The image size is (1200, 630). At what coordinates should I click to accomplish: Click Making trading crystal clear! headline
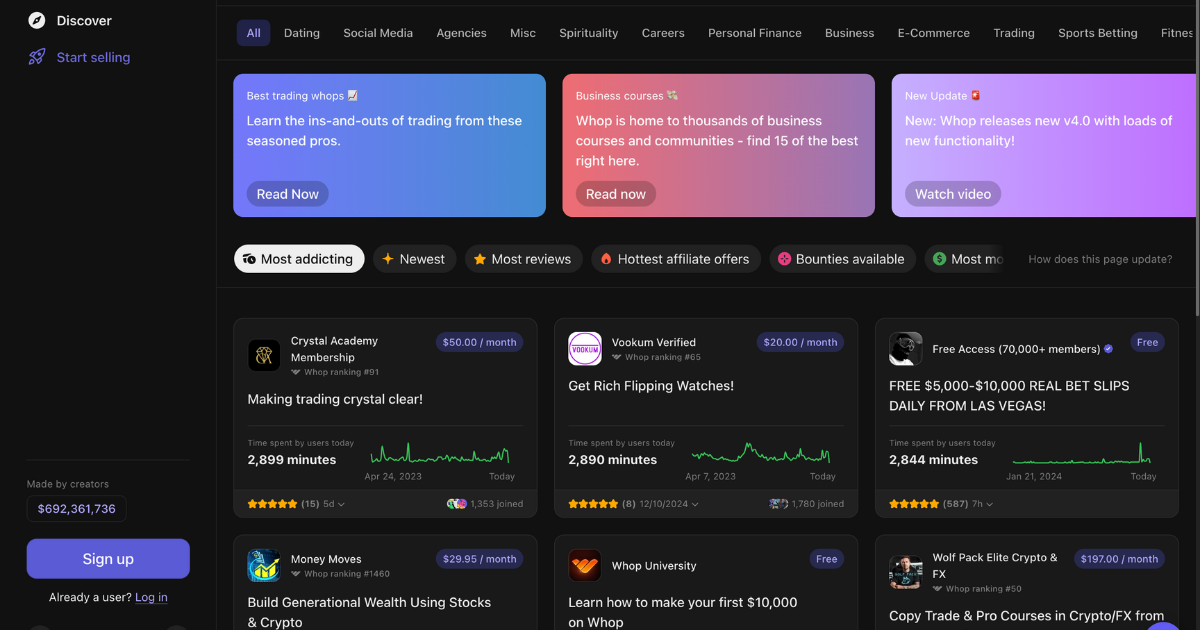(x=335, y=399)
